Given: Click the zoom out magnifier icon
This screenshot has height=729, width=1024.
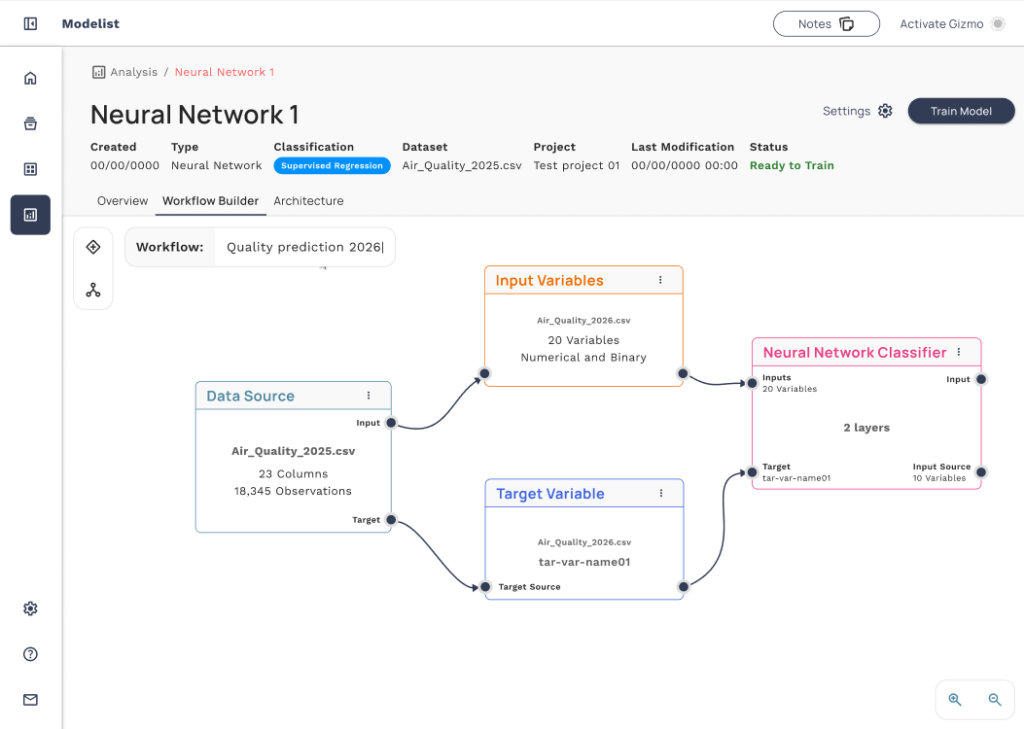Looking at the screenshot, I should 994,700.
